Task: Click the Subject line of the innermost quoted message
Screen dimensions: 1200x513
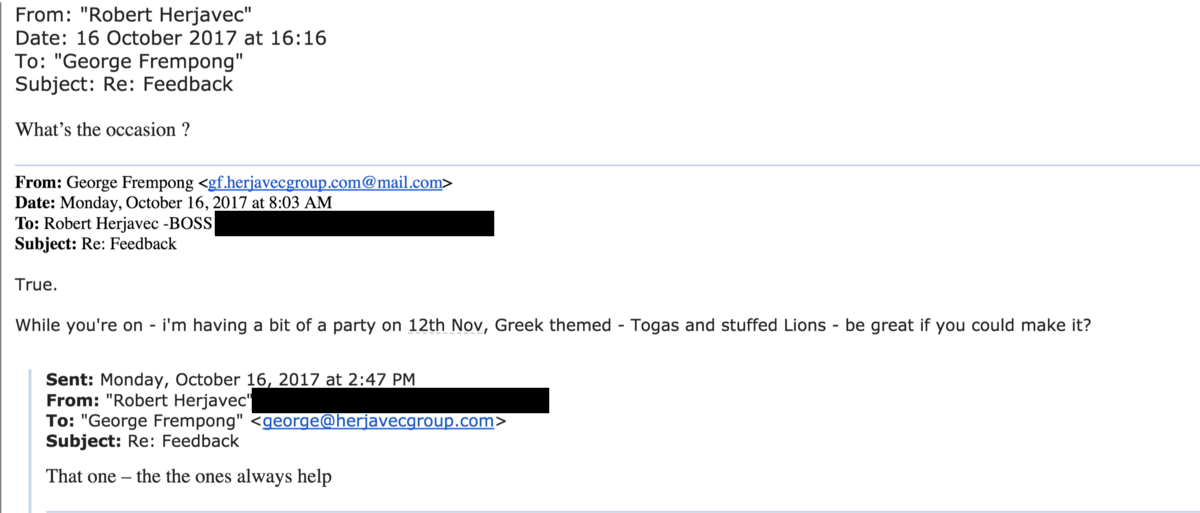Action: tap(143, 441)
